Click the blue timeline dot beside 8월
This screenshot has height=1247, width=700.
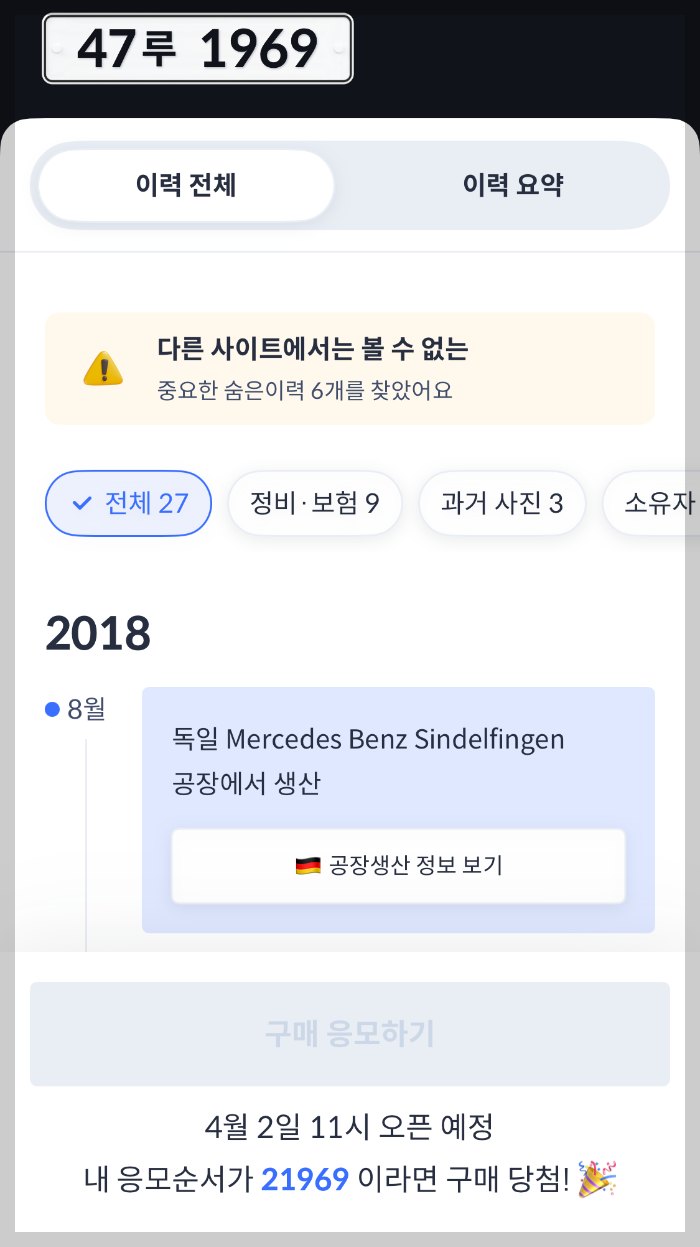point(51,709)
